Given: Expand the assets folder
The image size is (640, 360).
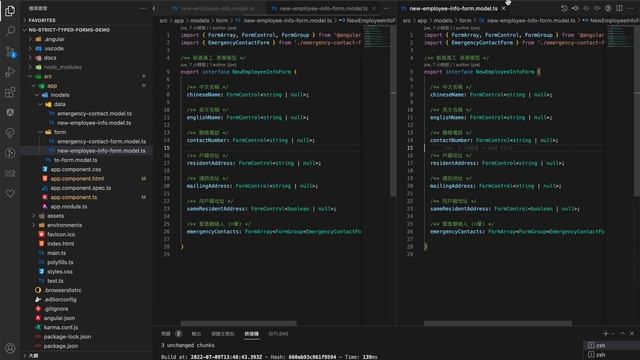Looking at the screenshot, I should [x=56, y=216].
